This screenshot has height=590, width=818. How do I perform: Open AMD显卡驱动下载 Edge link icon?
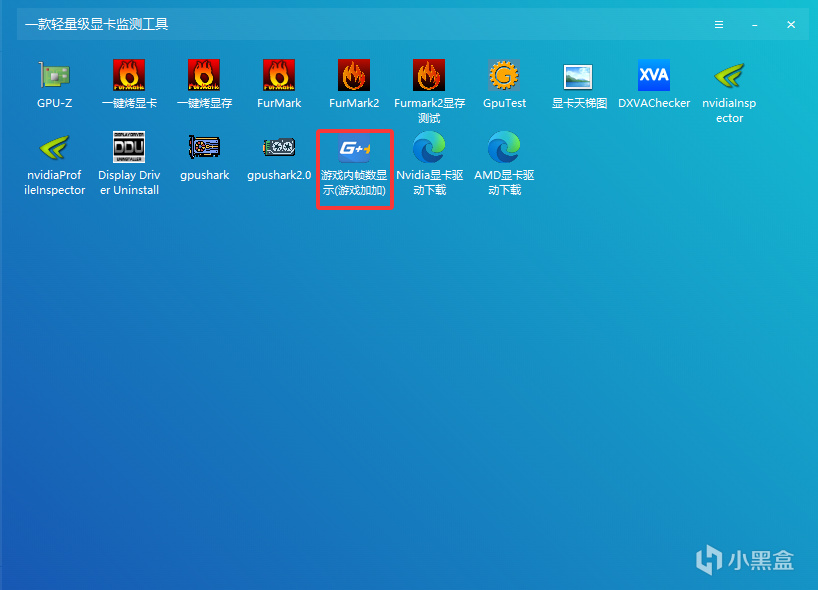tap(504, 148)
